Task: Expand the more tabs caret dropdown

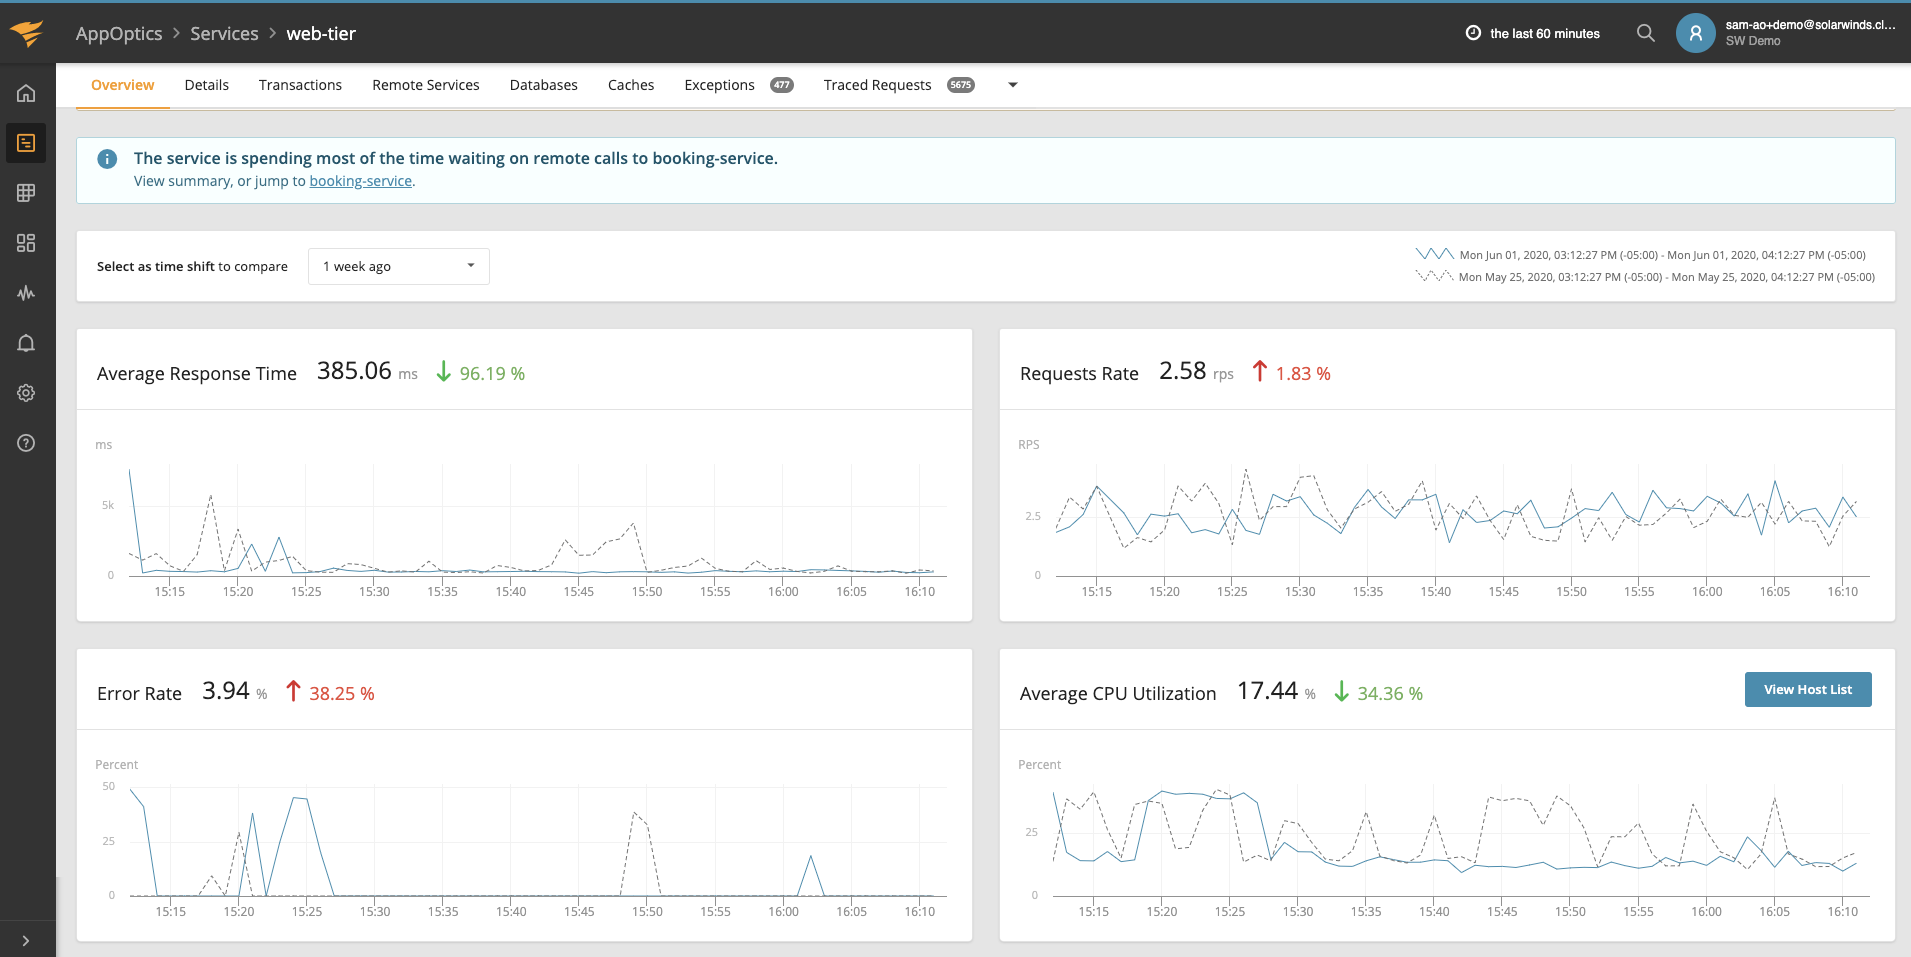Action: point(1013,85)
